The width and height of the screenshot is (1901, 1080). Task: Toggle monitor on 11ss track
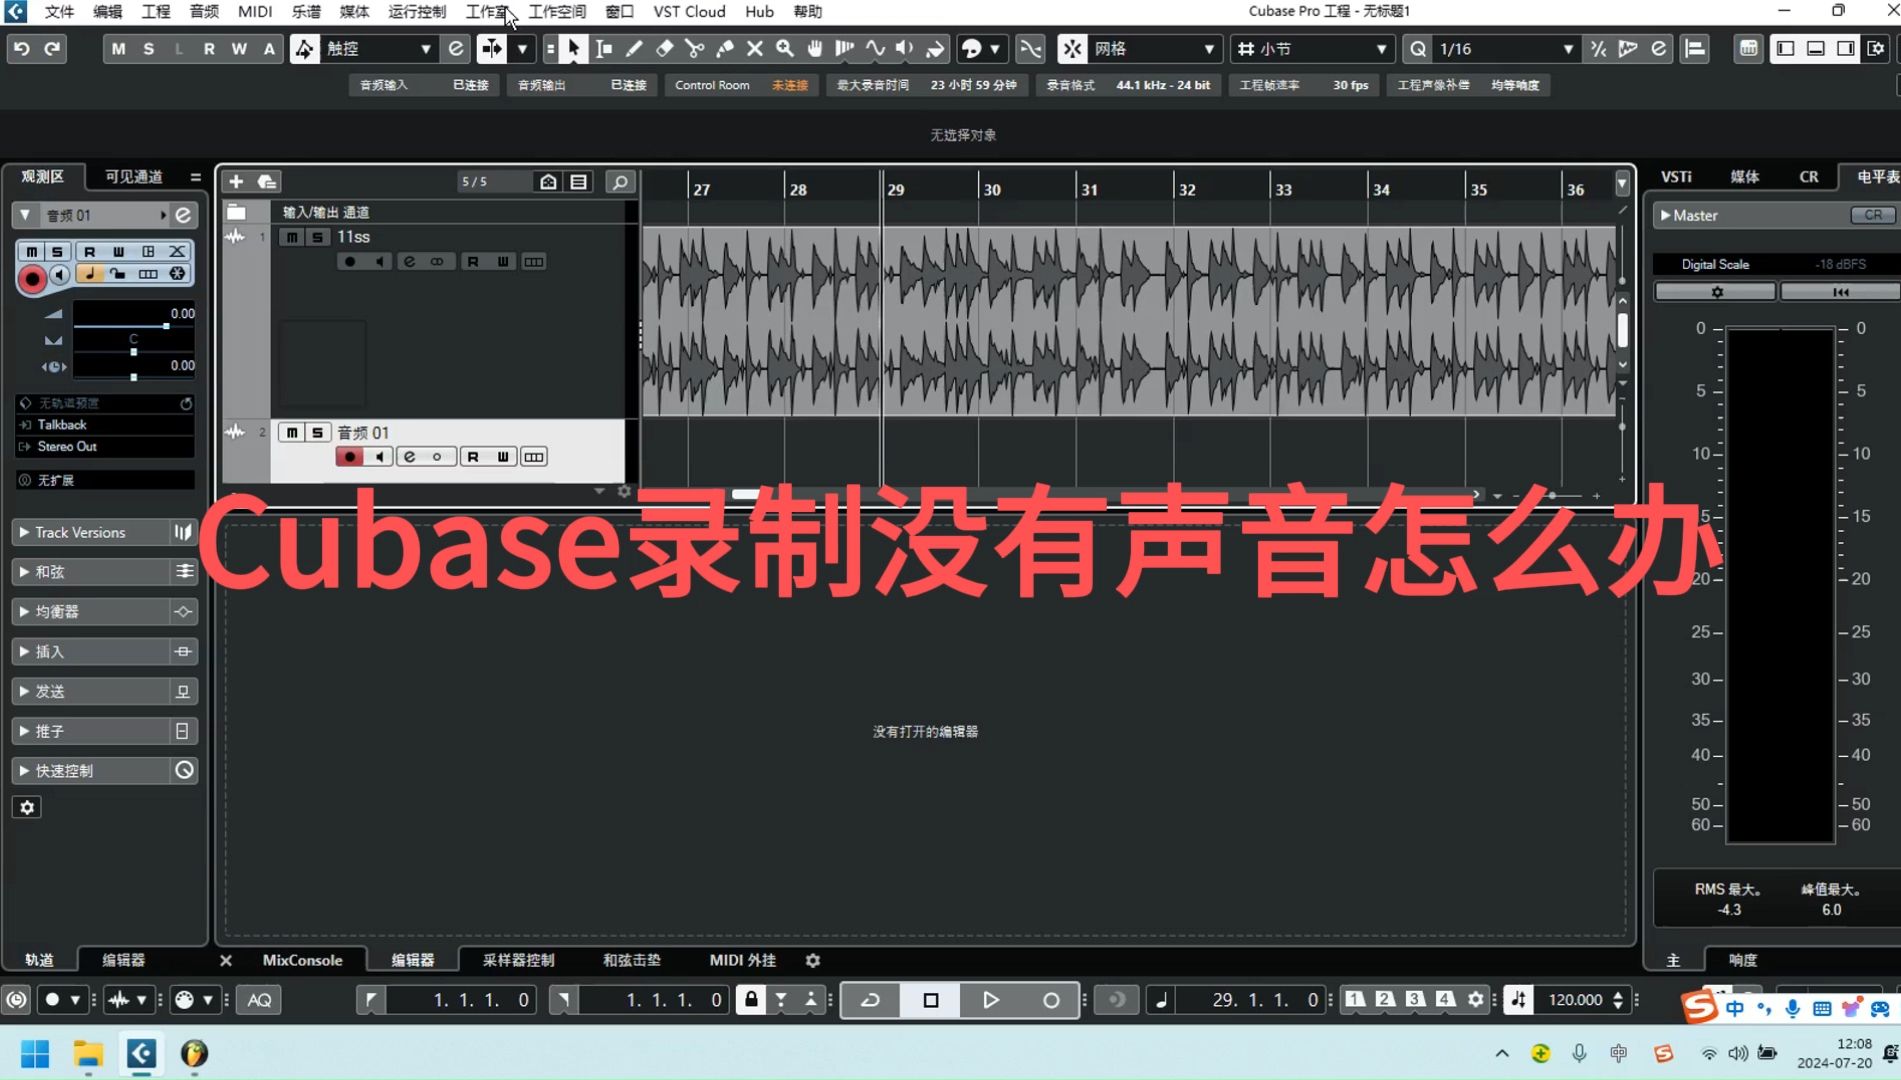pos(379,261)
